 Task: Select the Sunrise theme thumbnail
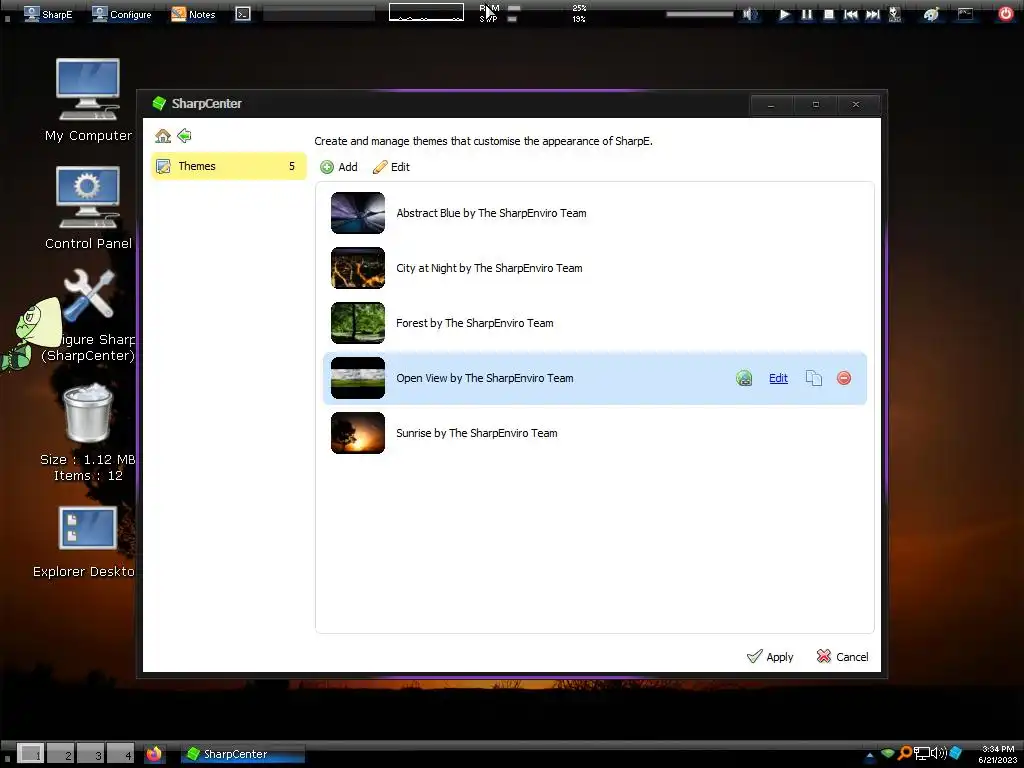pos(358,433)
